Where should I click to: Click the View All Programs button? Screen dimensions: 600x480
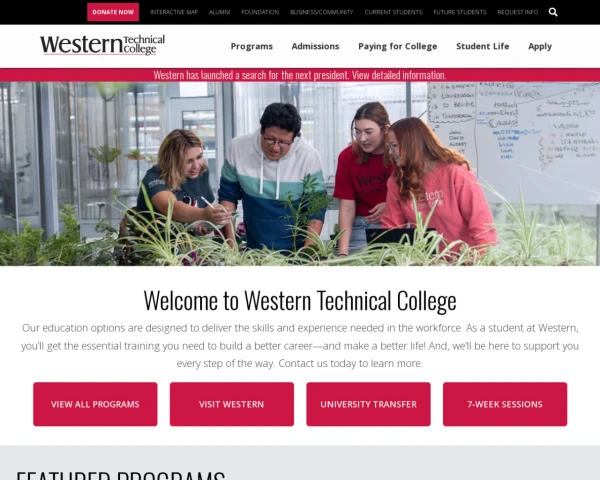[95, 404]
